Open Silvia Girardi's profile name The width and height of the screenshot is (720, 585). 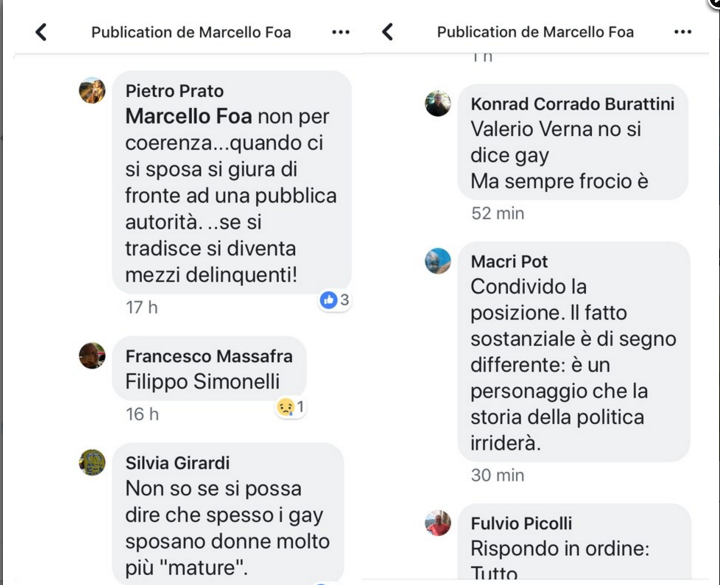(178, 463)
